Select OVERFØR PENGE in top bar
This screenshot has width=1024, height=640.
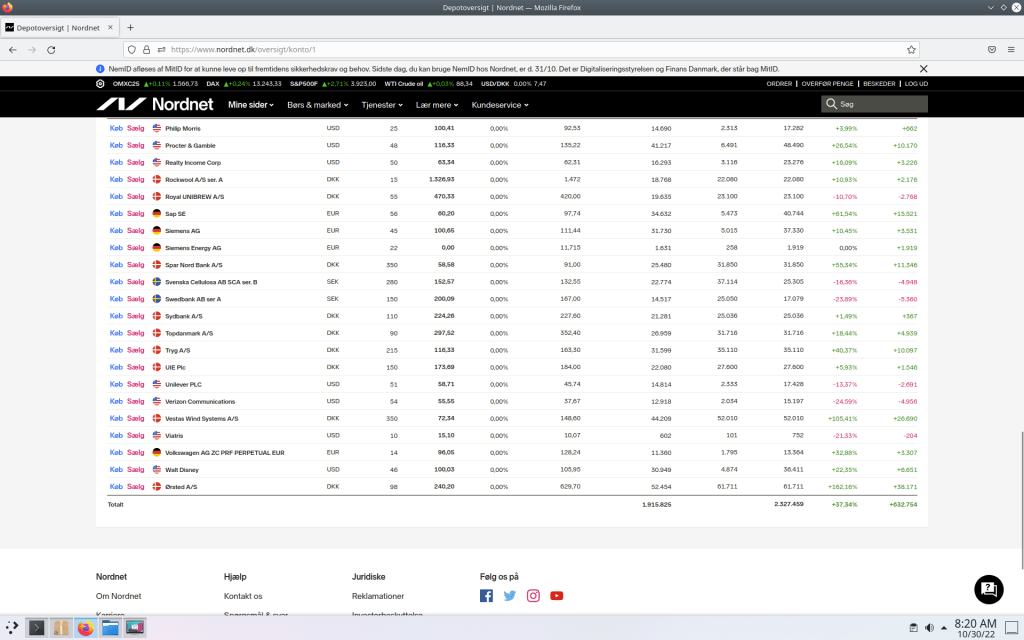click(x=827, y=84)
